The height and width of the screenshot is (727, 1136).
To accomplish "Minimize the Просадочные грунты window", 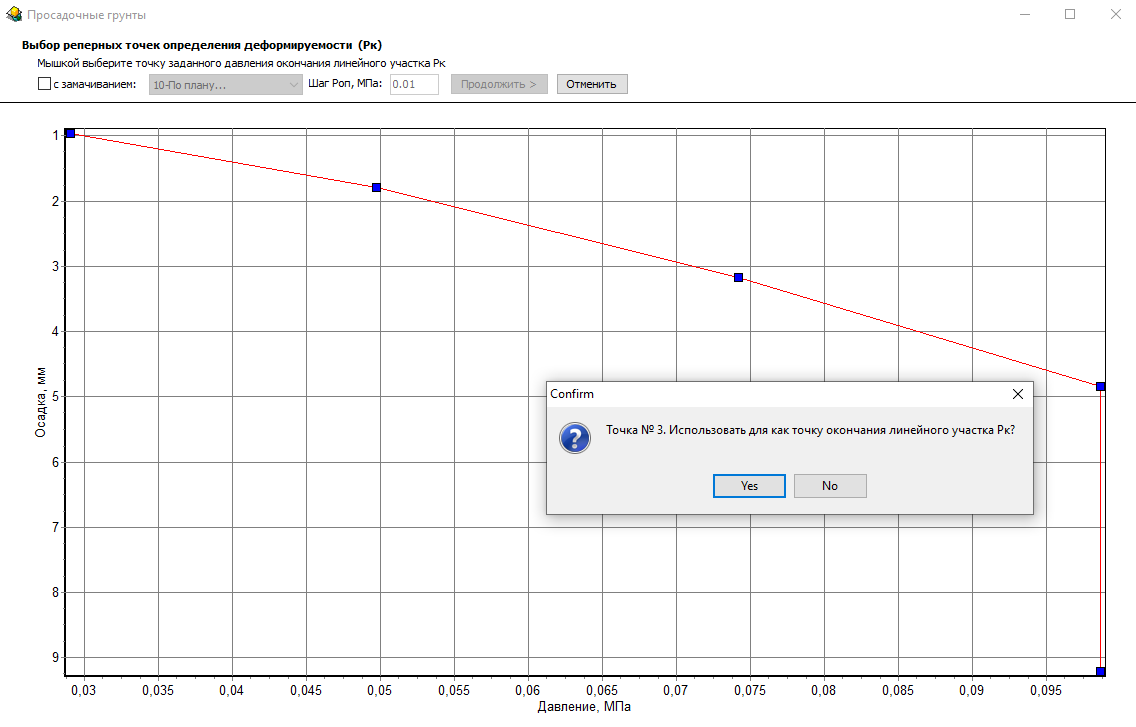I will coord(1023,15).
